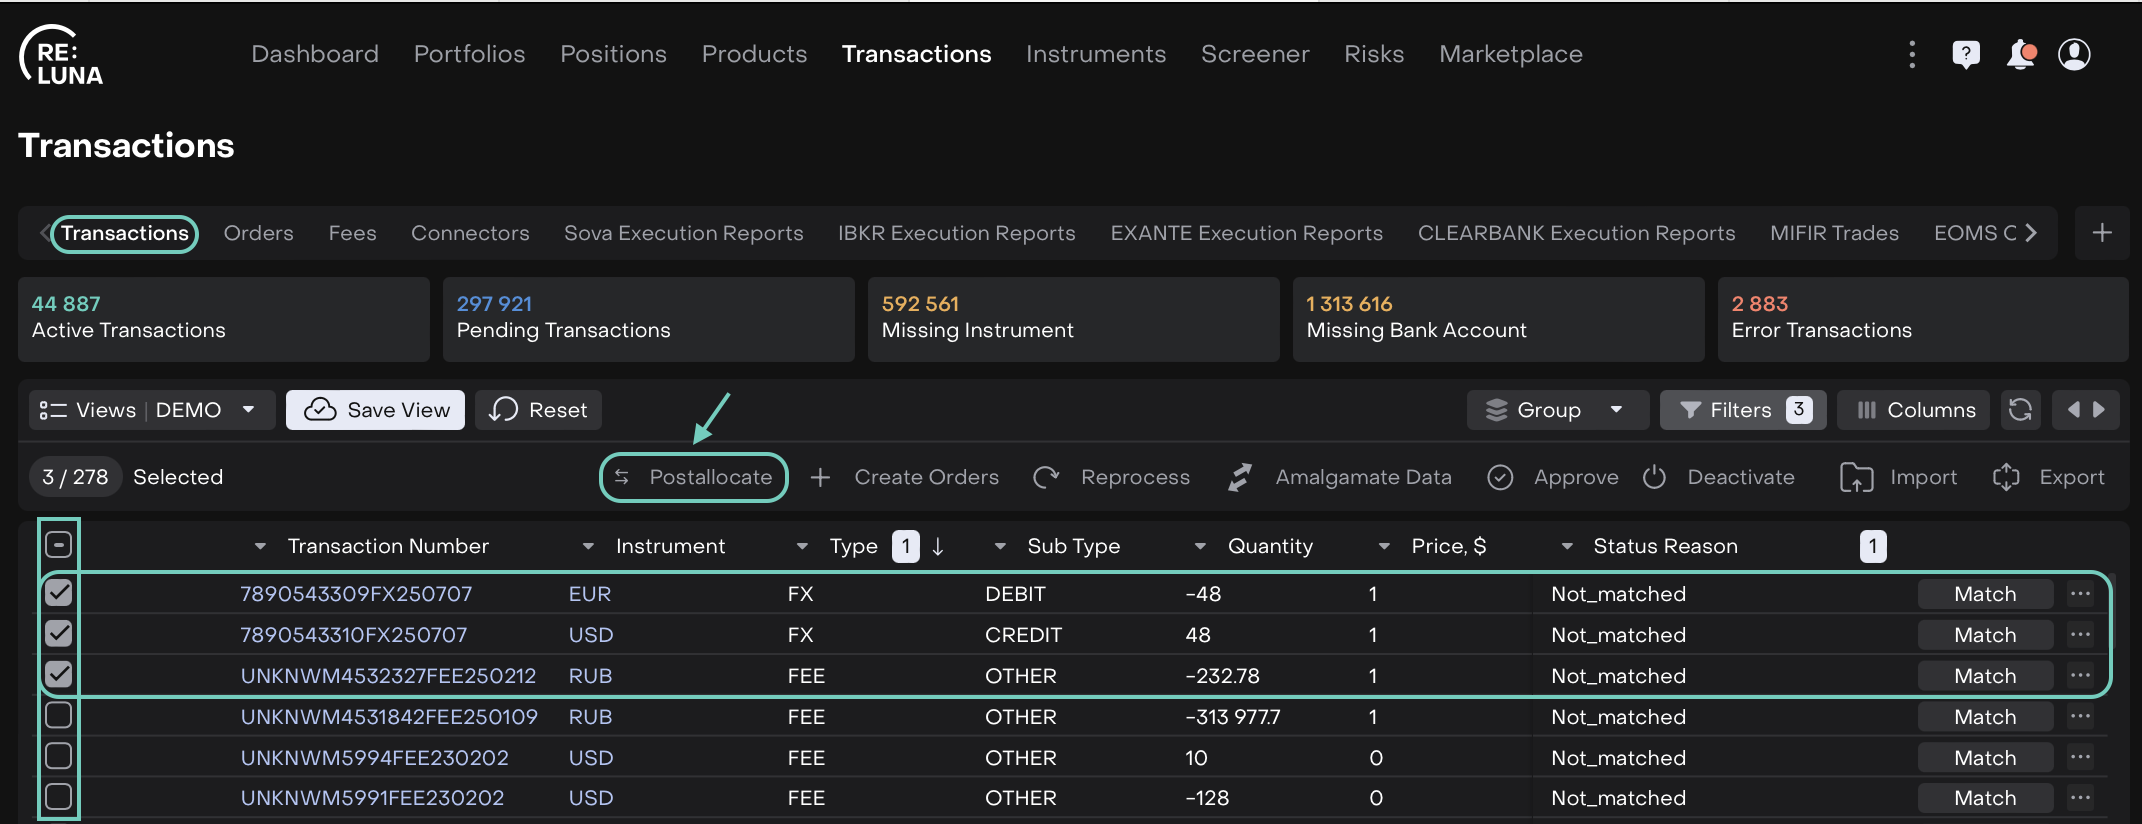This screenshot has width=2142, height=824.
Task: Add a new tab with plus icon
Action: point(2102,233)
